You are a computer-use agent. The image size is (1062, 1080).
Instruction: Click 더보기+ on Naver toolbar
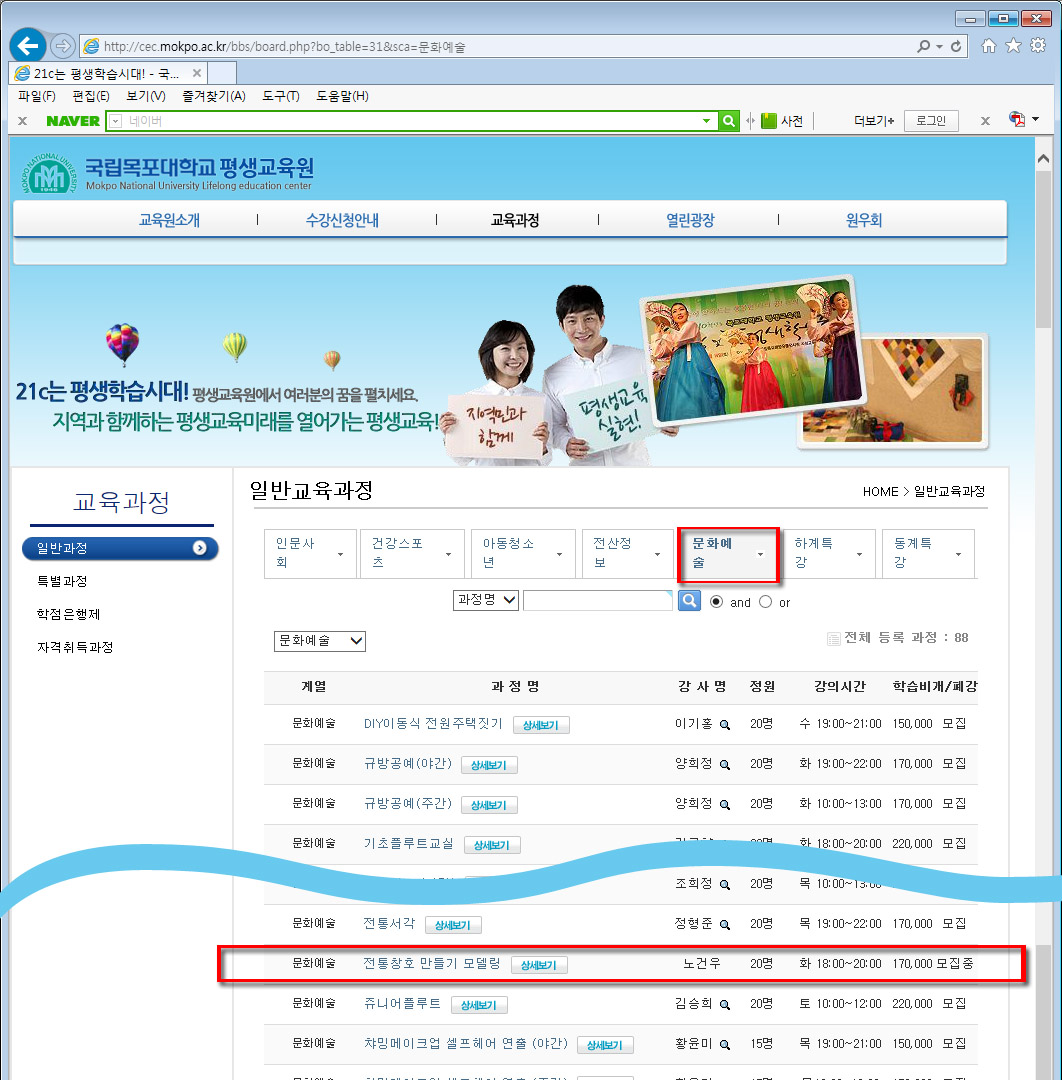pos(874,121)
